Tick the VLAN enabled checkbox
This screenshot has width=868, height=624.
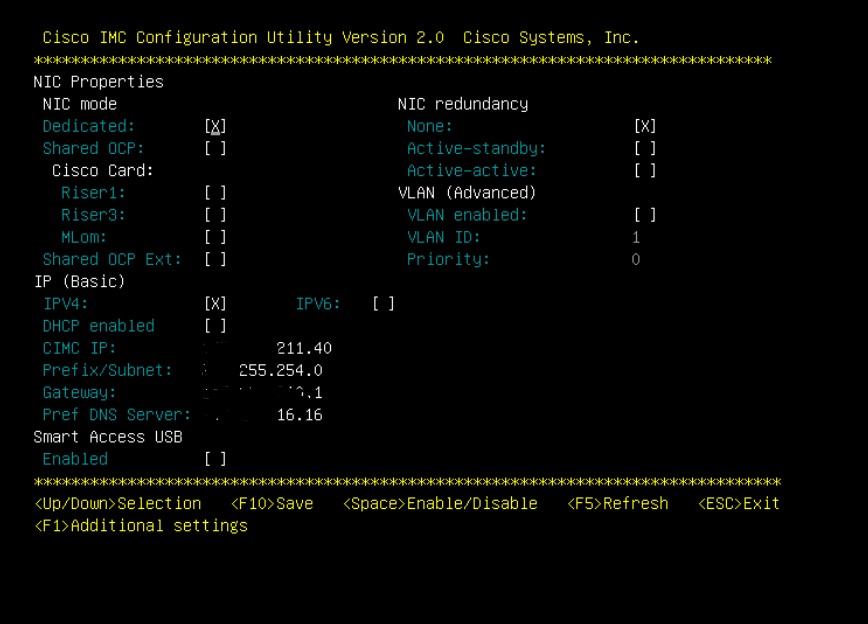(x=645, y=215)
